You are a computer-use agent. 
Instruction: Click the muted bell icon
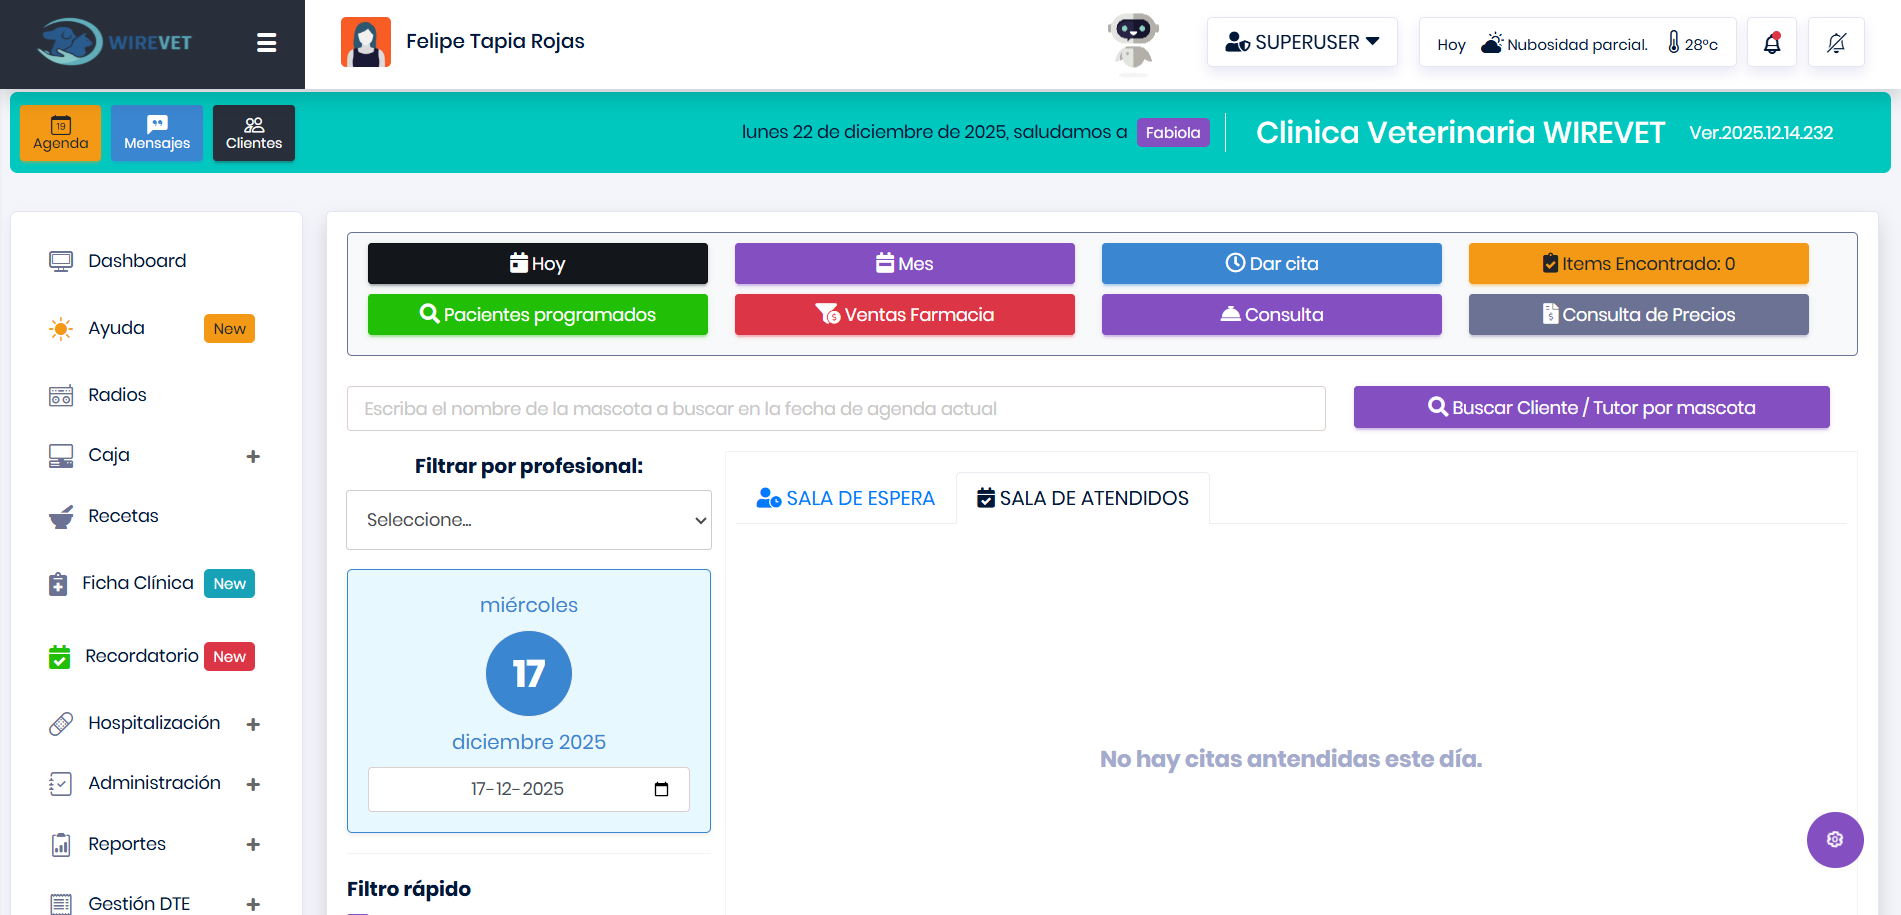tap(1836, 43)
